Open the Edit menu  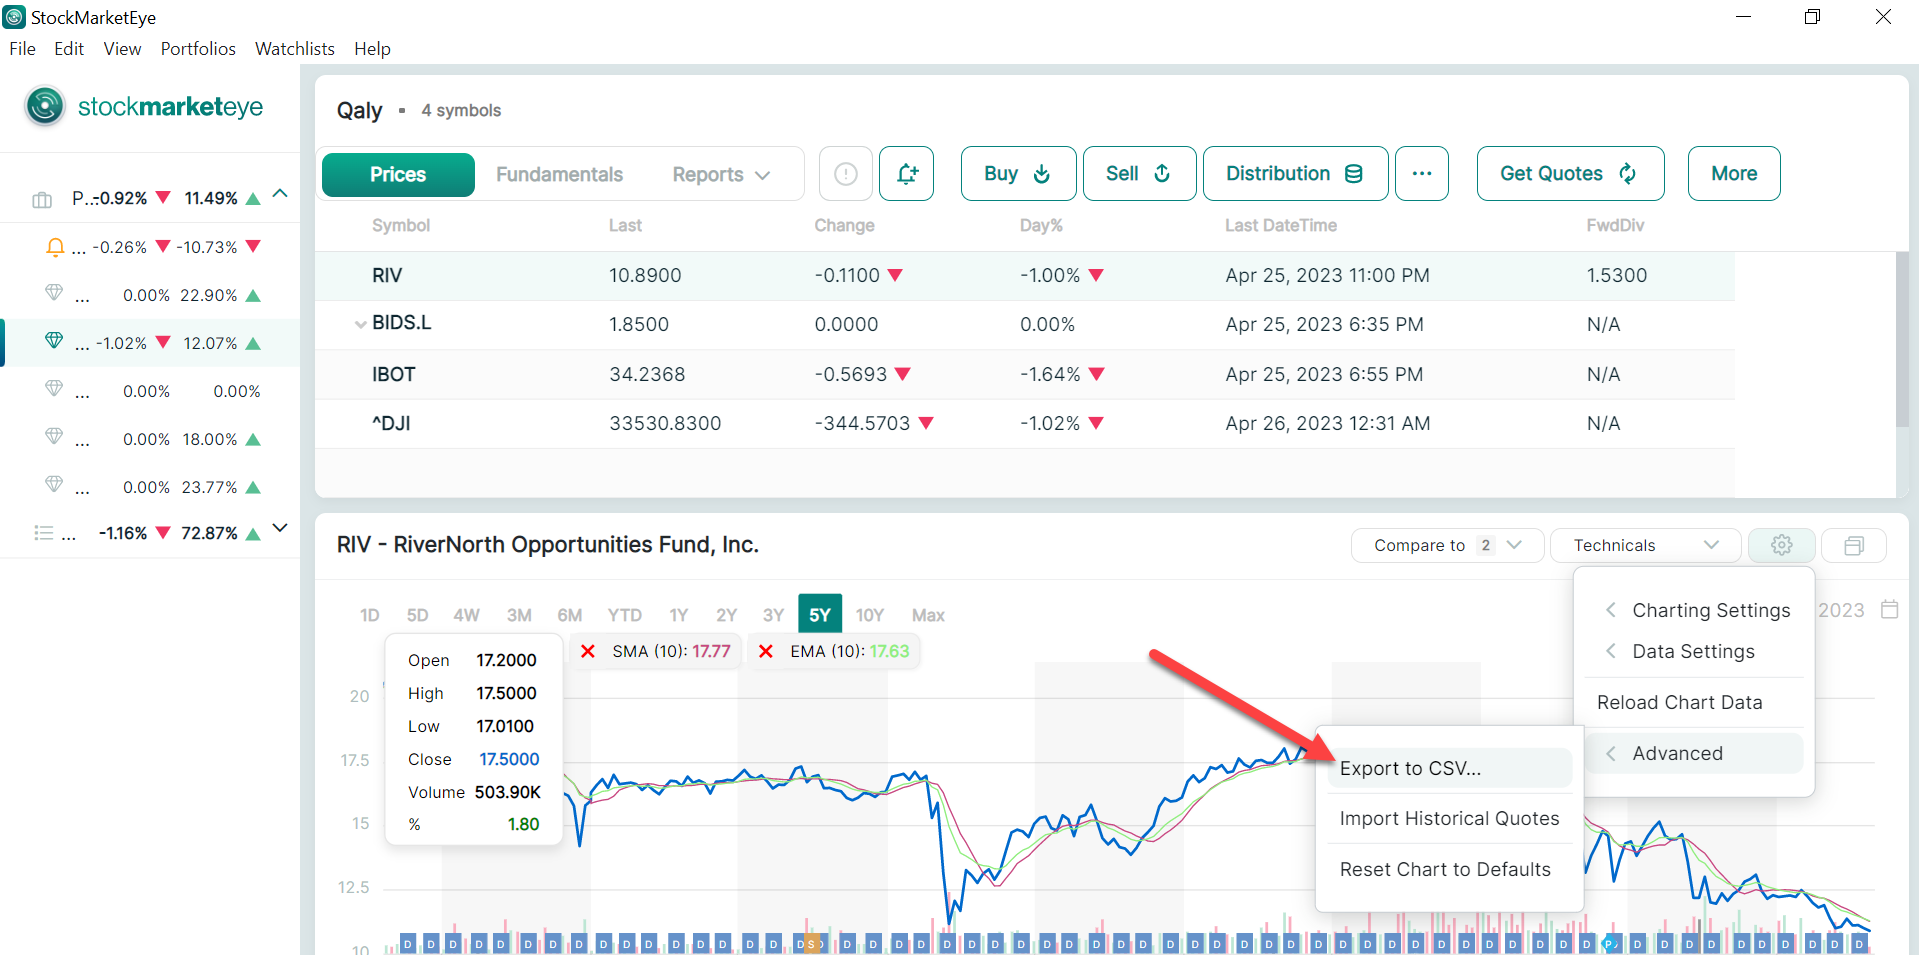[x=69, y=49]
